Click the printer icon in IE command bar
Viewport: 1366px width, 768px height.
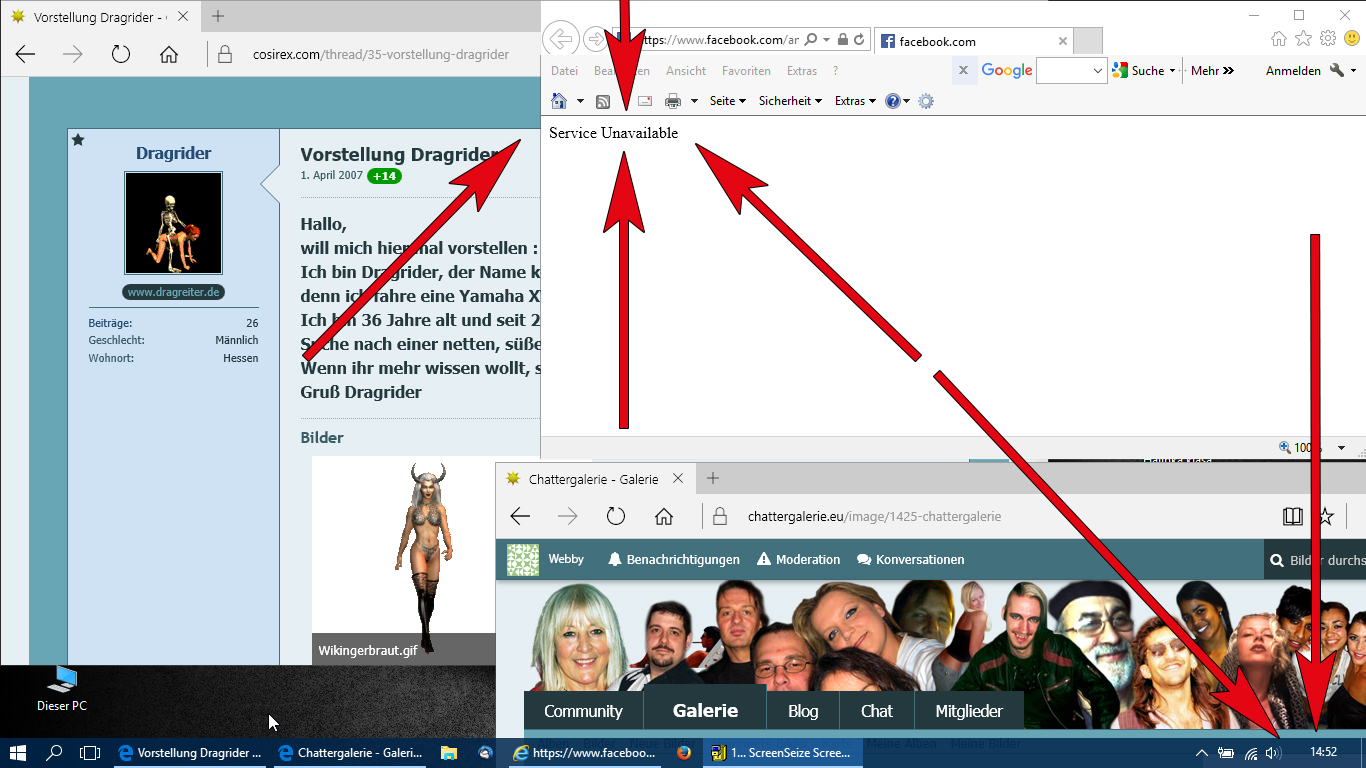(673, 101)
